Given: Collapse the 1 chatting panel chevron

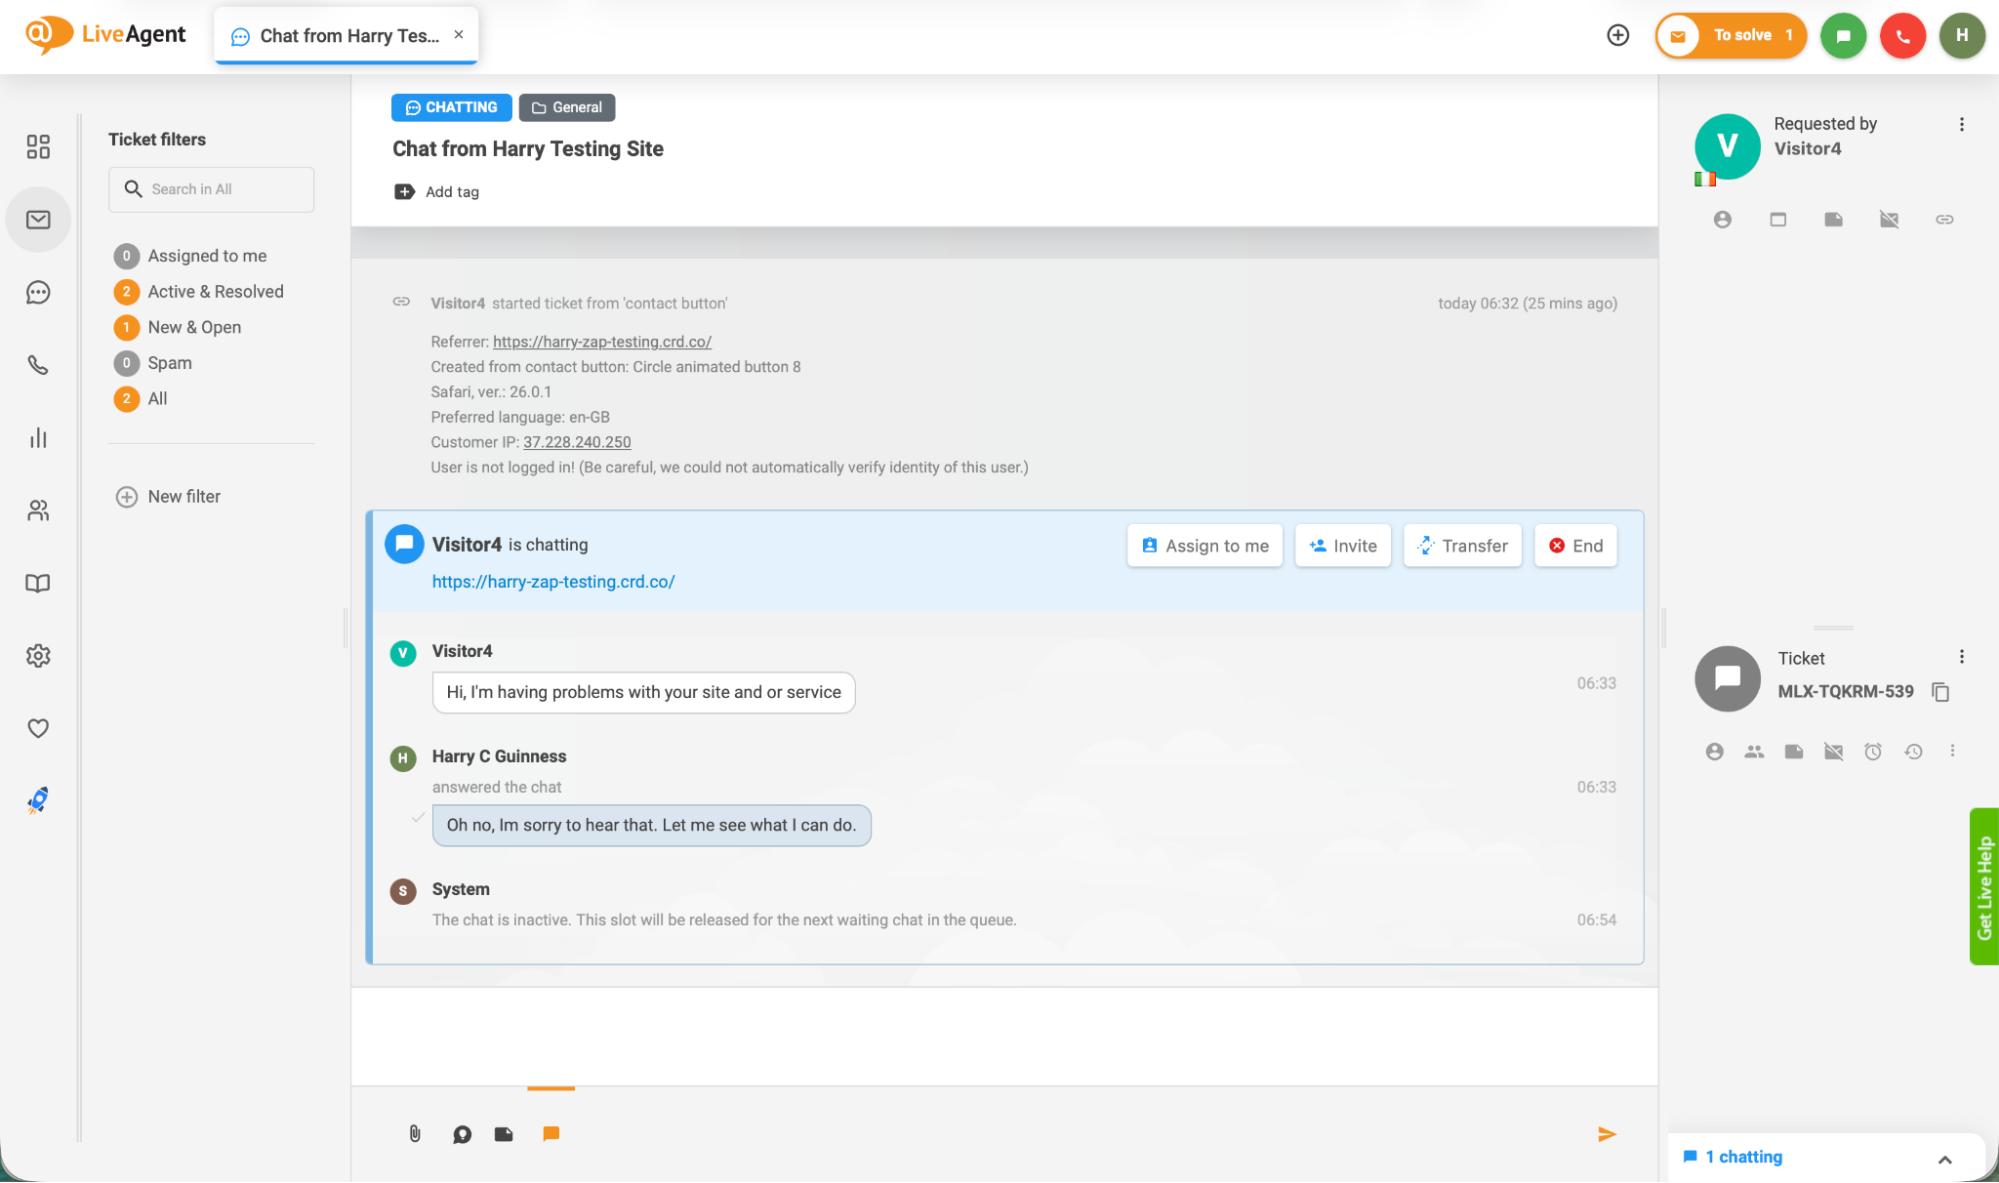Looking at the screenshot, I should pyautogui.click(x=1944, y=1157).
